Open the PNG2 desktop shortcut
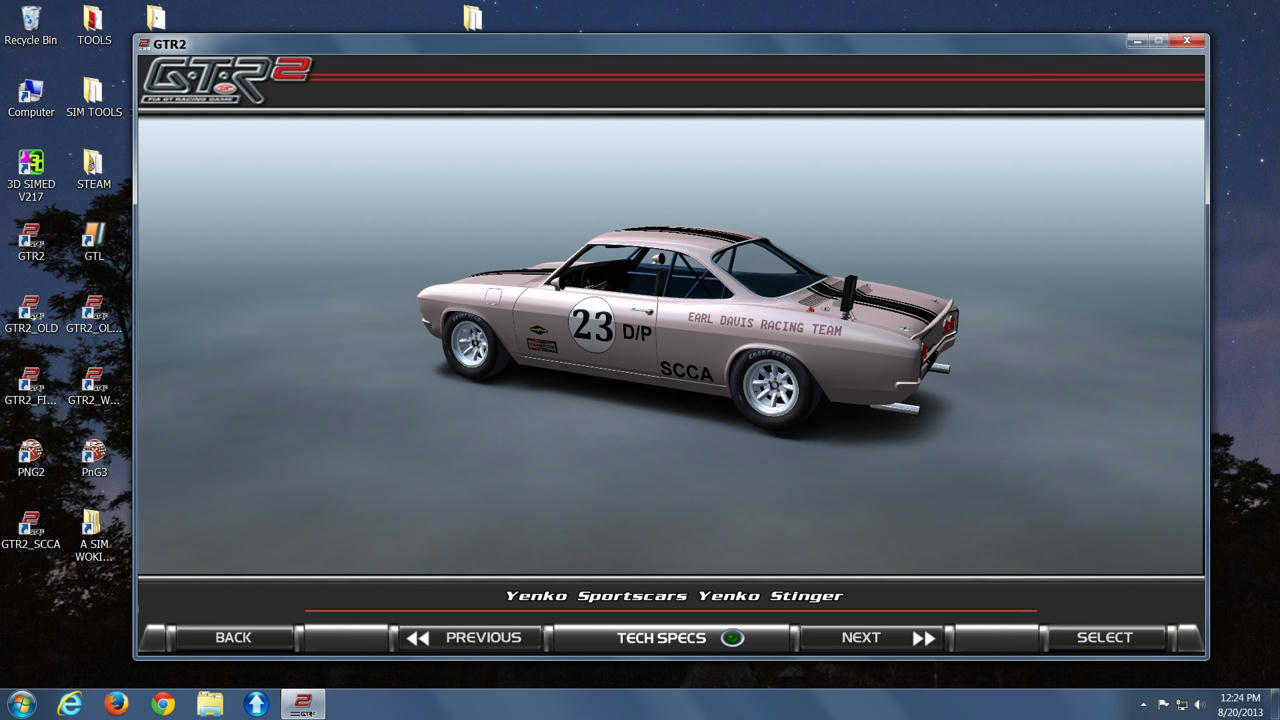1280x720 pixels. coord(31,458)
